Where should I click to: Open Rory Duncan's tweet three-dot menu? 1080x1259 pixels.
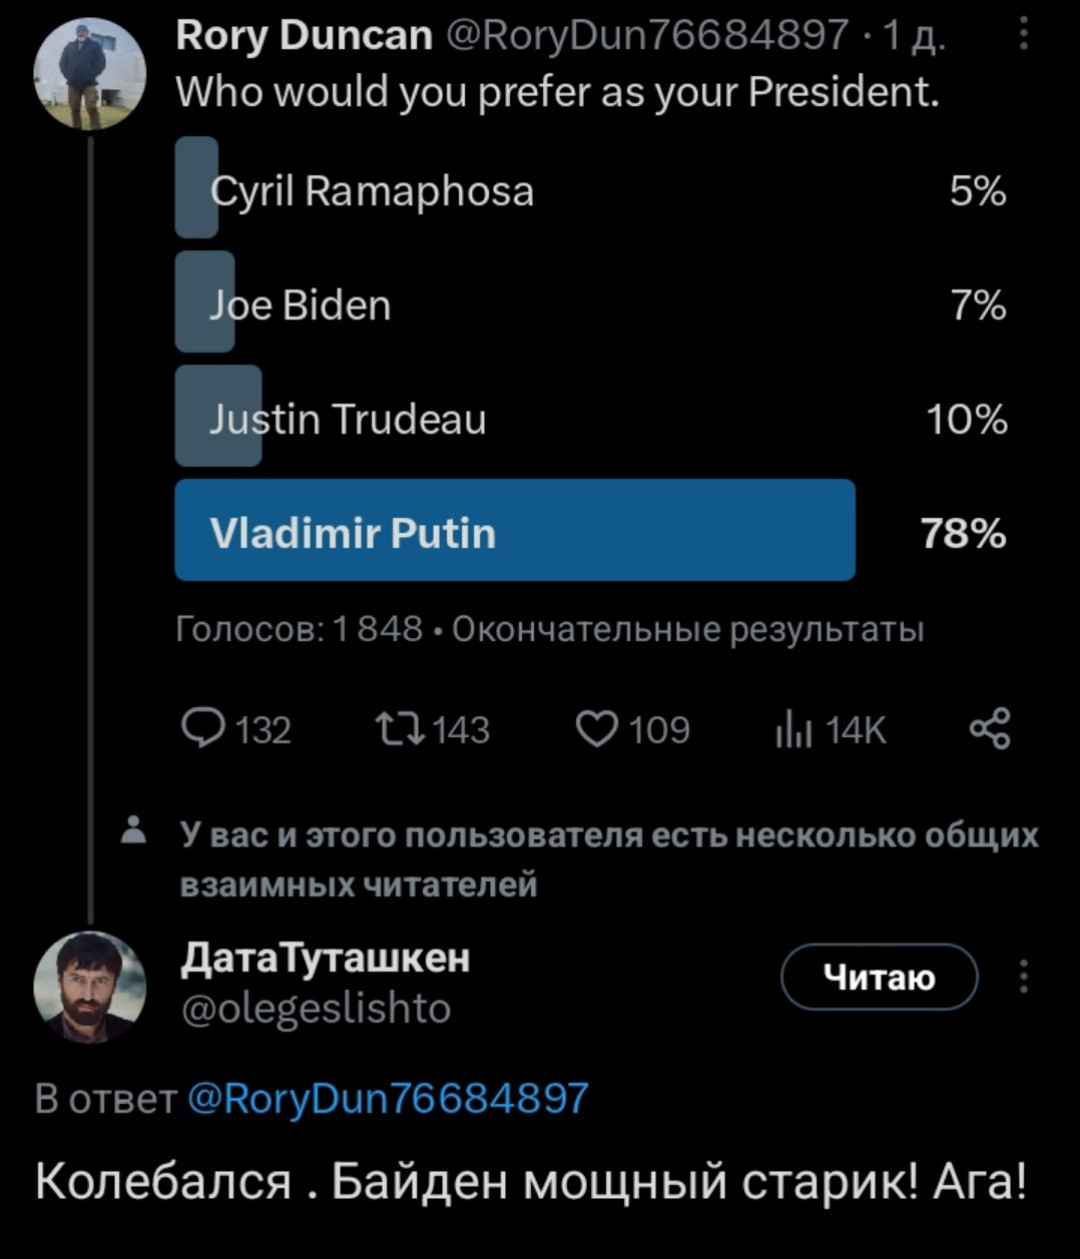click(x=1022, y=37)
